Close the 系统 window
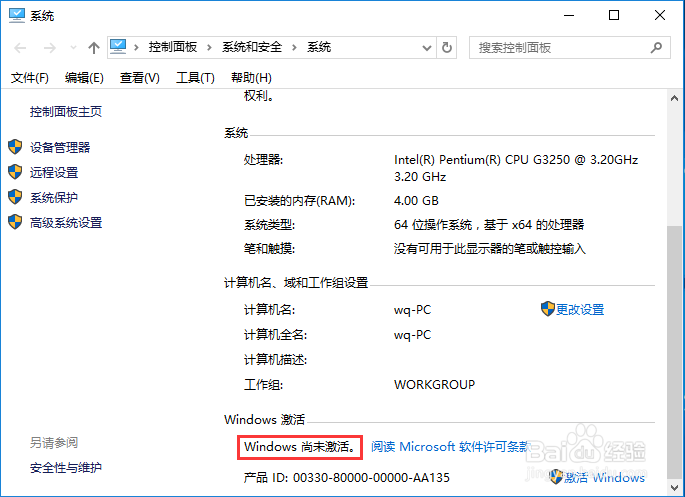685x497 pixels. (x=660, y=15)
